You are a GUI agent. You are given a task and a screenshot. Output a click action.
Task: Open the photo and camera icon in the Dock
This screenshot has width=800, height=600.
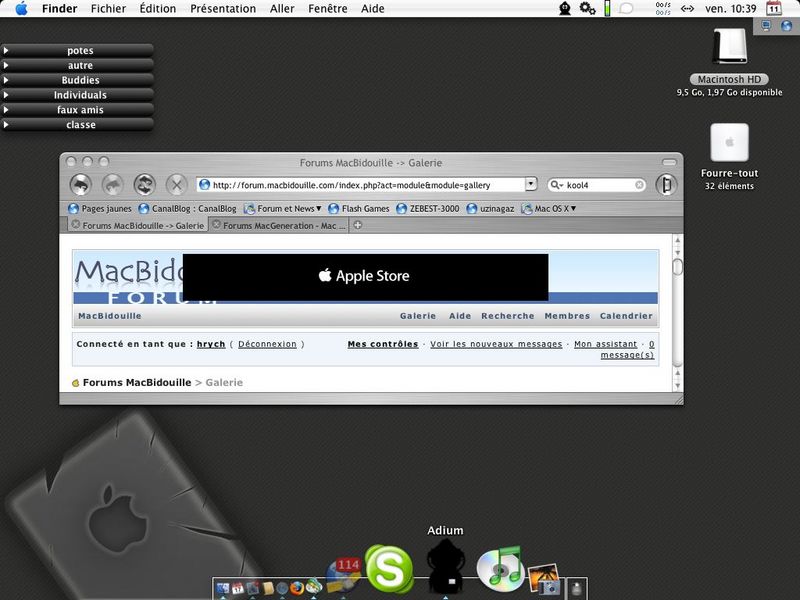(544, 579)
